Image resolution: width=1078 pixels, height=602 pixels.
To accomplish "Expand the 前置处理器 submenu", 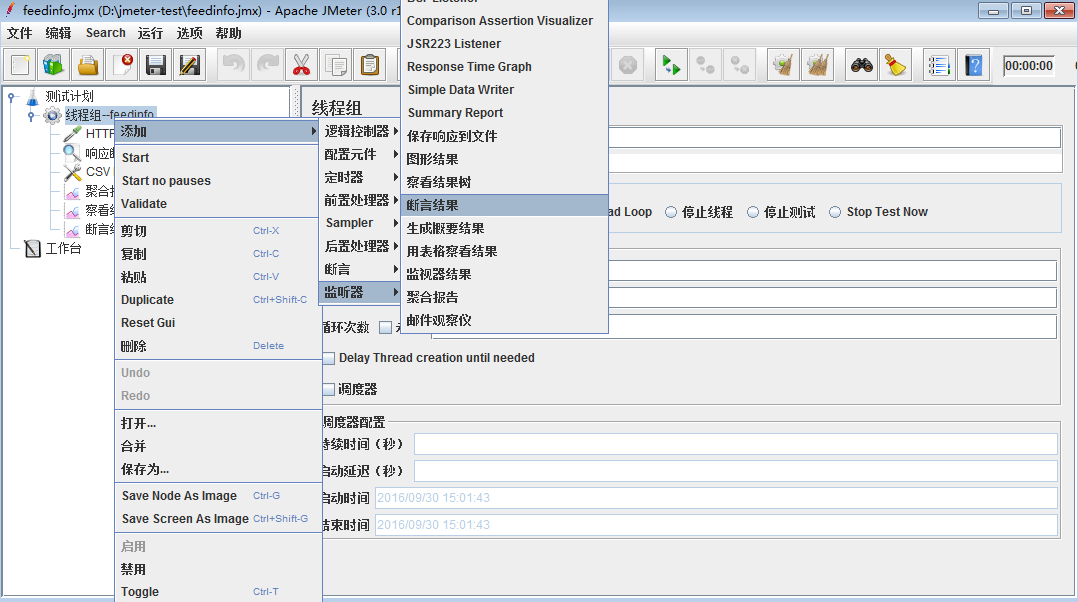I will click(x=360, y=200).
